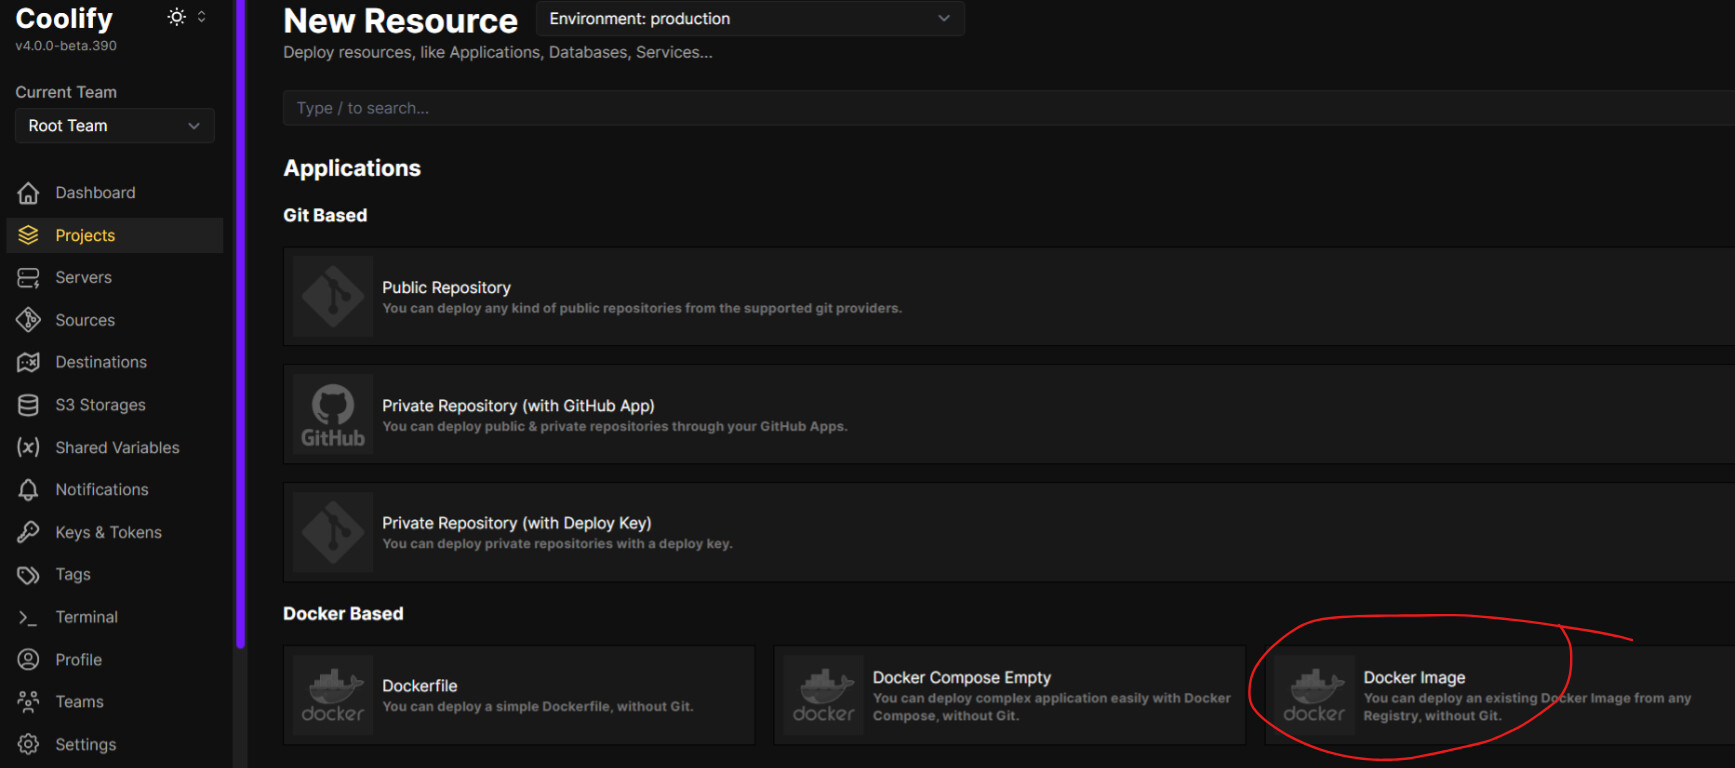Choose Private Repository (with GitHub App)
This screenshot has width=1735, height=768.
point(1009,414)
